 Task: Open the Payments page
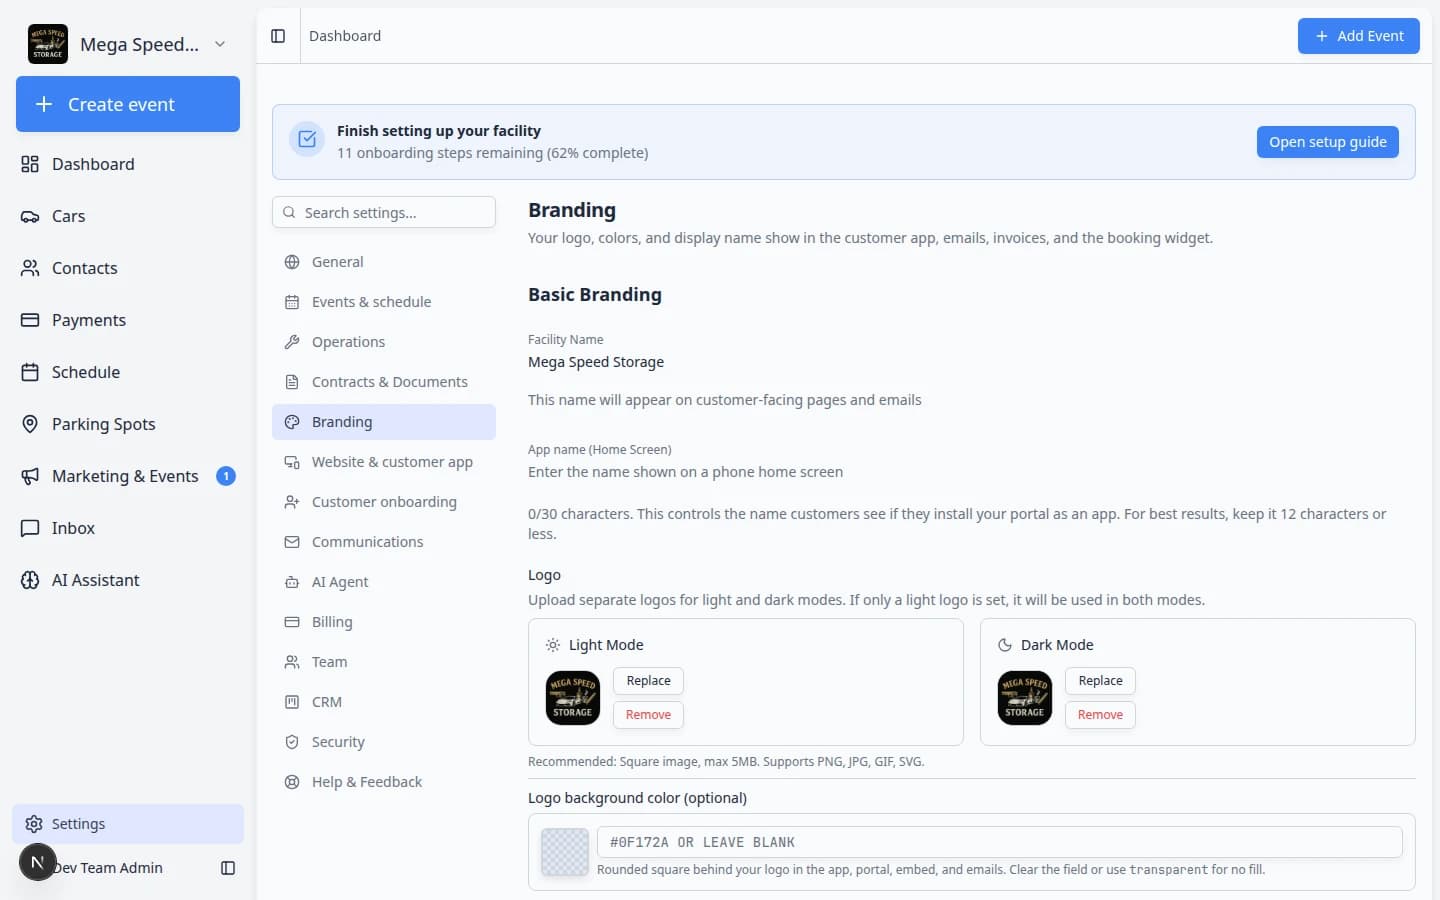tap(128, 320)
